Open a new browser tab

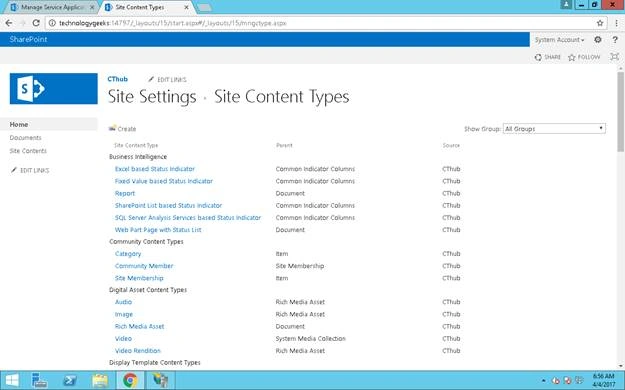(x=204, y=8)
